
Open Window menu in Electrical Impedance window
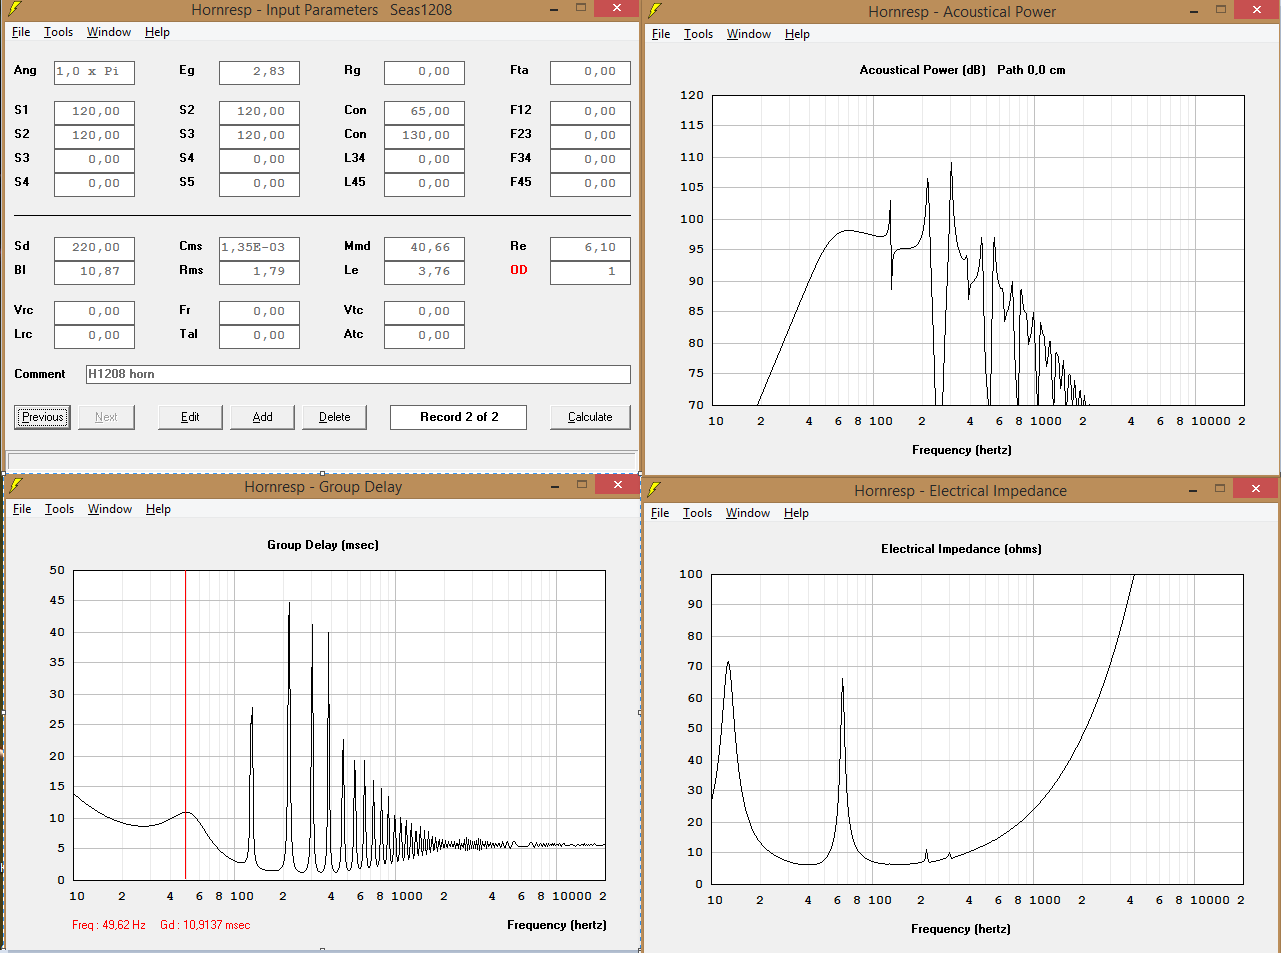[748, 513]
